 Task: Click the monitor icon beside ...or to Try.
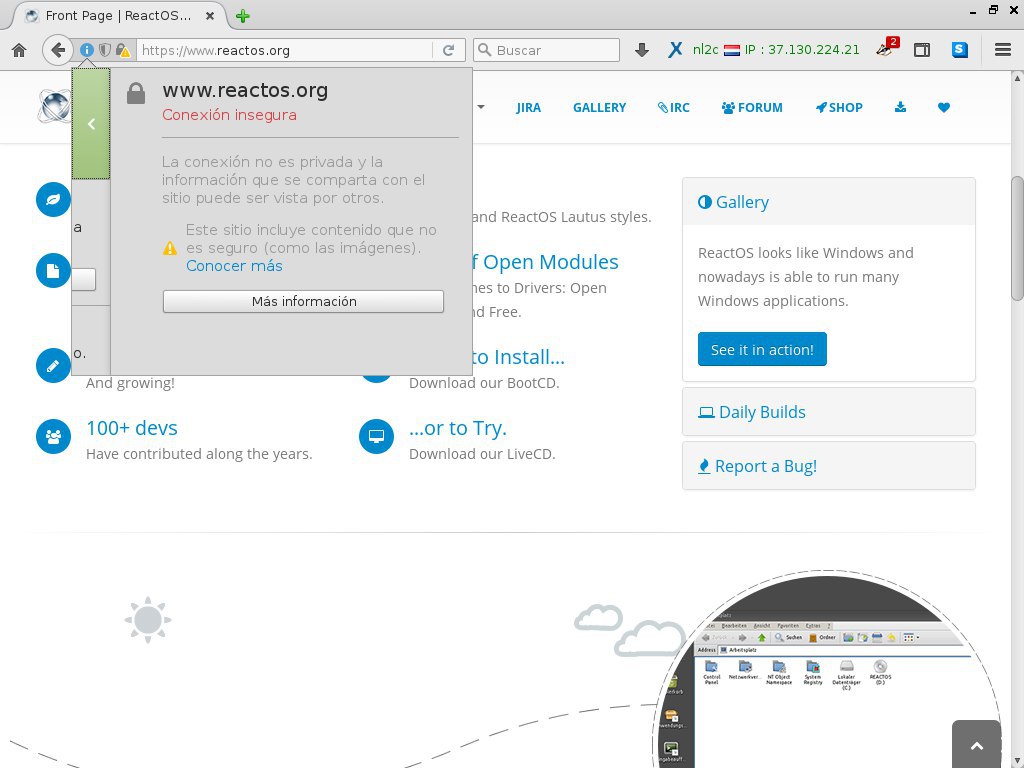(x=377, y=436)
